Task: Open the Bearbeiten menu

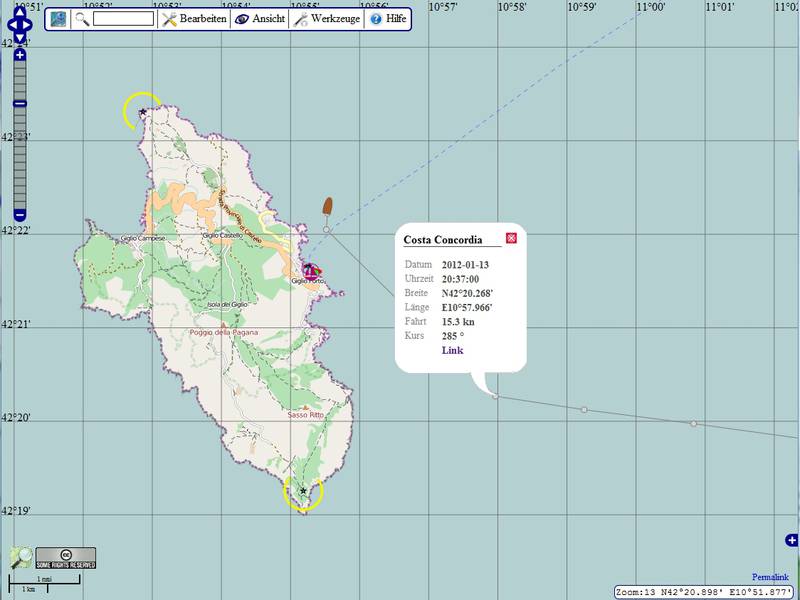Action: coord(194,19)
